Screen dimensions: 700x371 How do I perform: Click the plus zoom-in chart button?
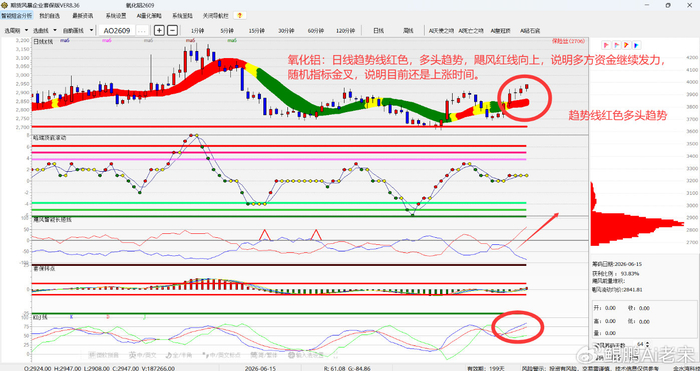159,30
